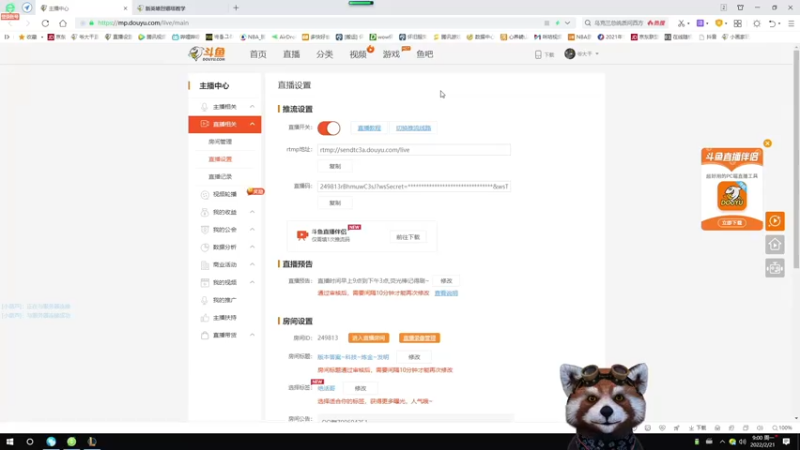800x450 pixels.
Task: Click the gray home floating side button
Action: pyautogui.click(x=774, y=245)
